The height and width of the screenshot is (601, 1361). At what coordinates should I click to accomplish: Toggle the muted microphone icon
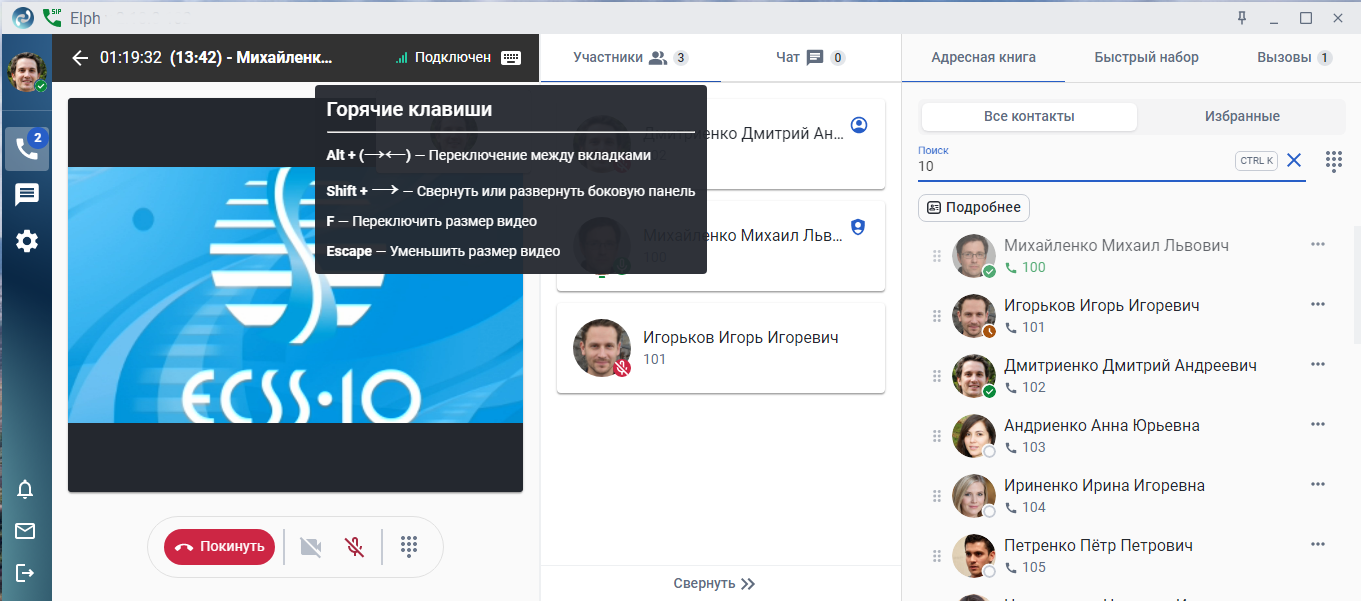[354, 547]
